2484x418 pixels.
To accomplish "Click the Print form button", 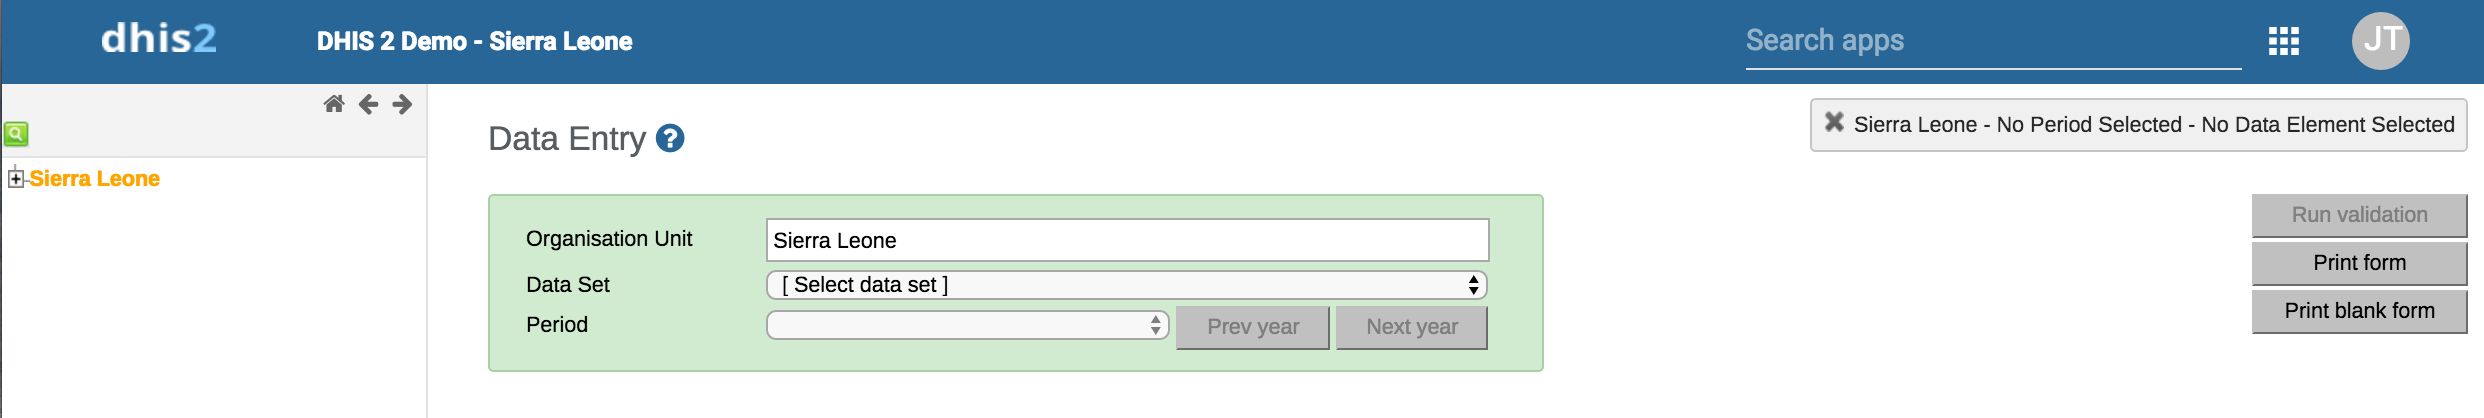I will click(x=2358, y=263).
